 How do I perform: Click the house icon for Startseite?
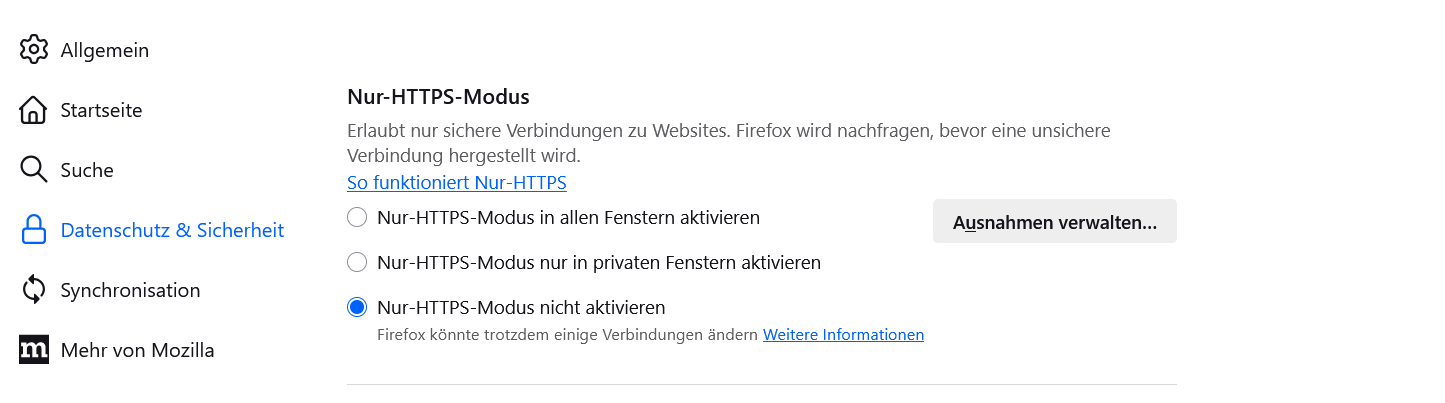coord(34,110)
